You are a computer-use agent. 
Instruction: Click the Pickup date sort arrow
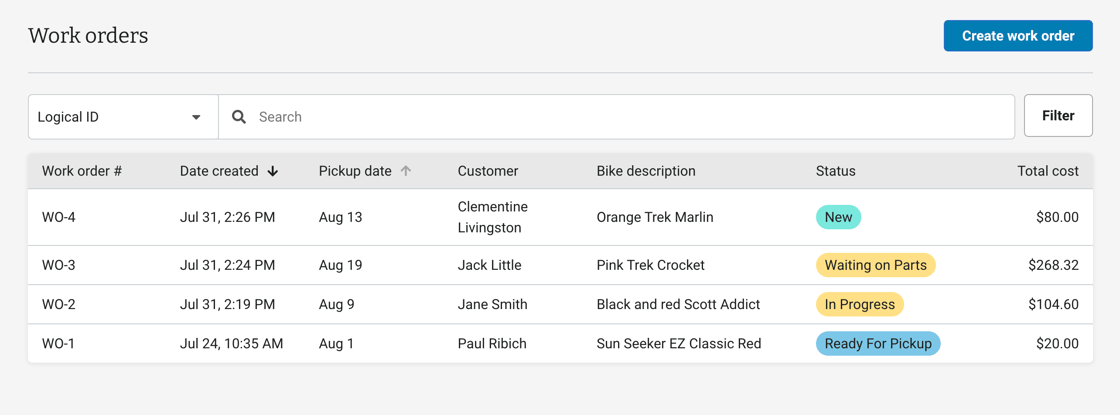point(406,171)
